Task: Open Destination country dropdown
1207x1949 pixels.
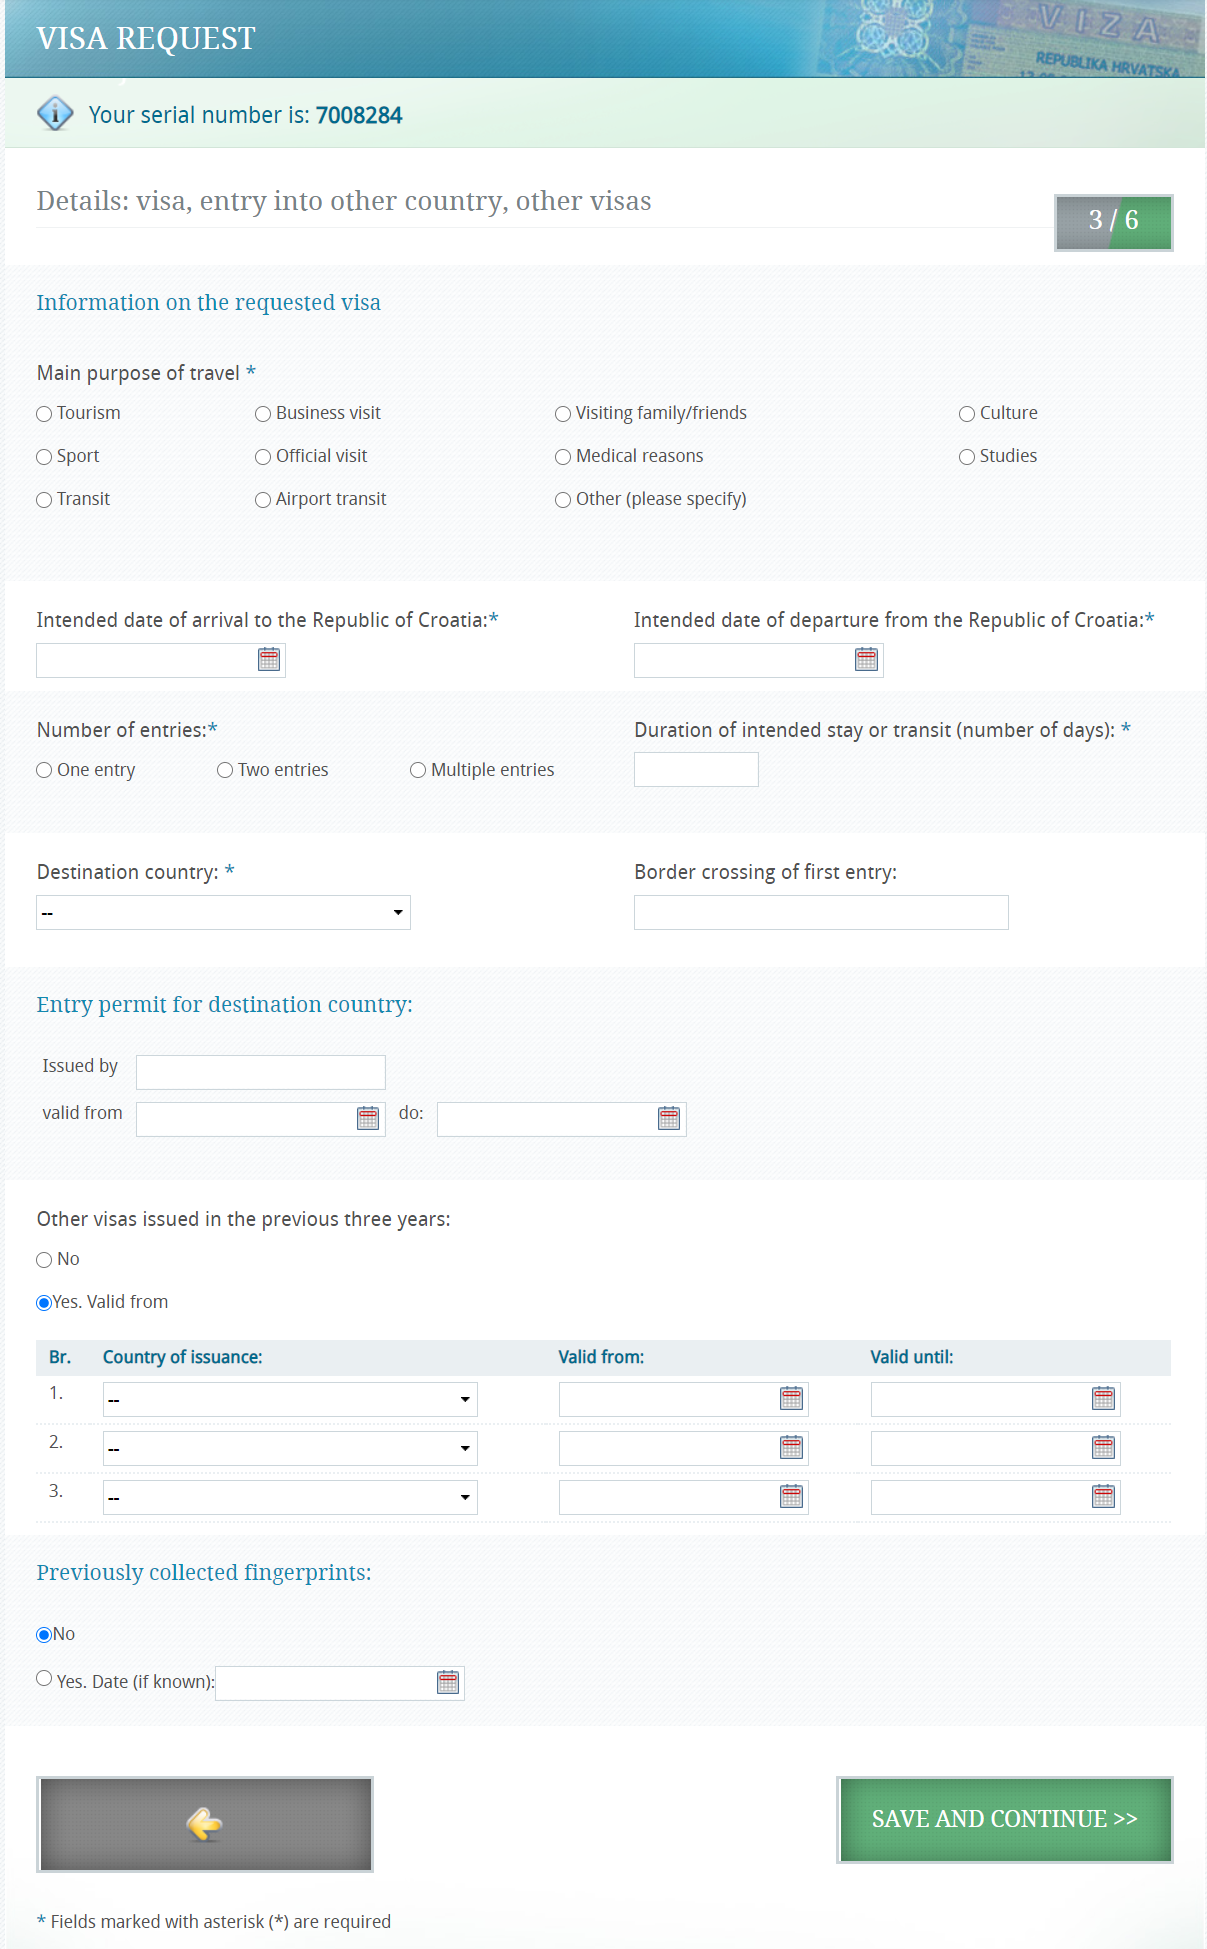Action: point(224,912)
